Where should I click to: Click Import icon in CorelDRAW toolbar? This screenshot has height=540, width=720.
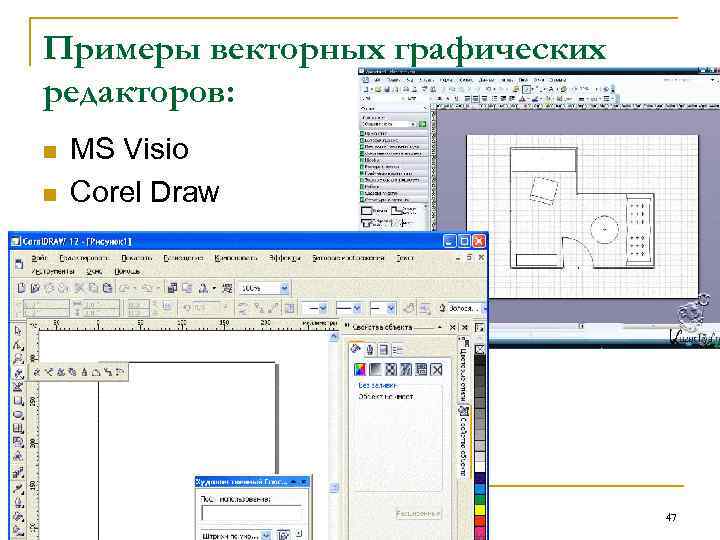173,288
